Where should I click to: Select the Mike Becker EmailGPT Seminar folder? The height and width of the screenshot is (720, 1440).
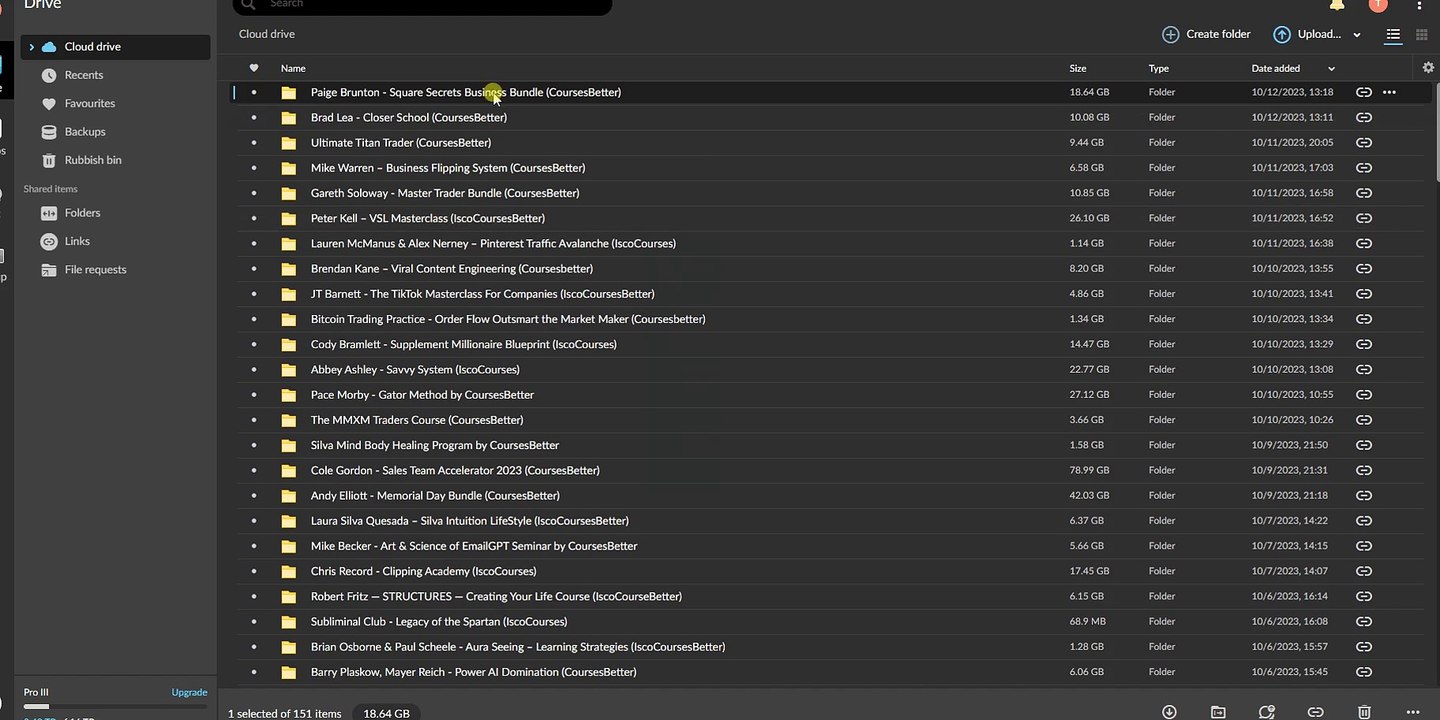(x=474, y=546)
